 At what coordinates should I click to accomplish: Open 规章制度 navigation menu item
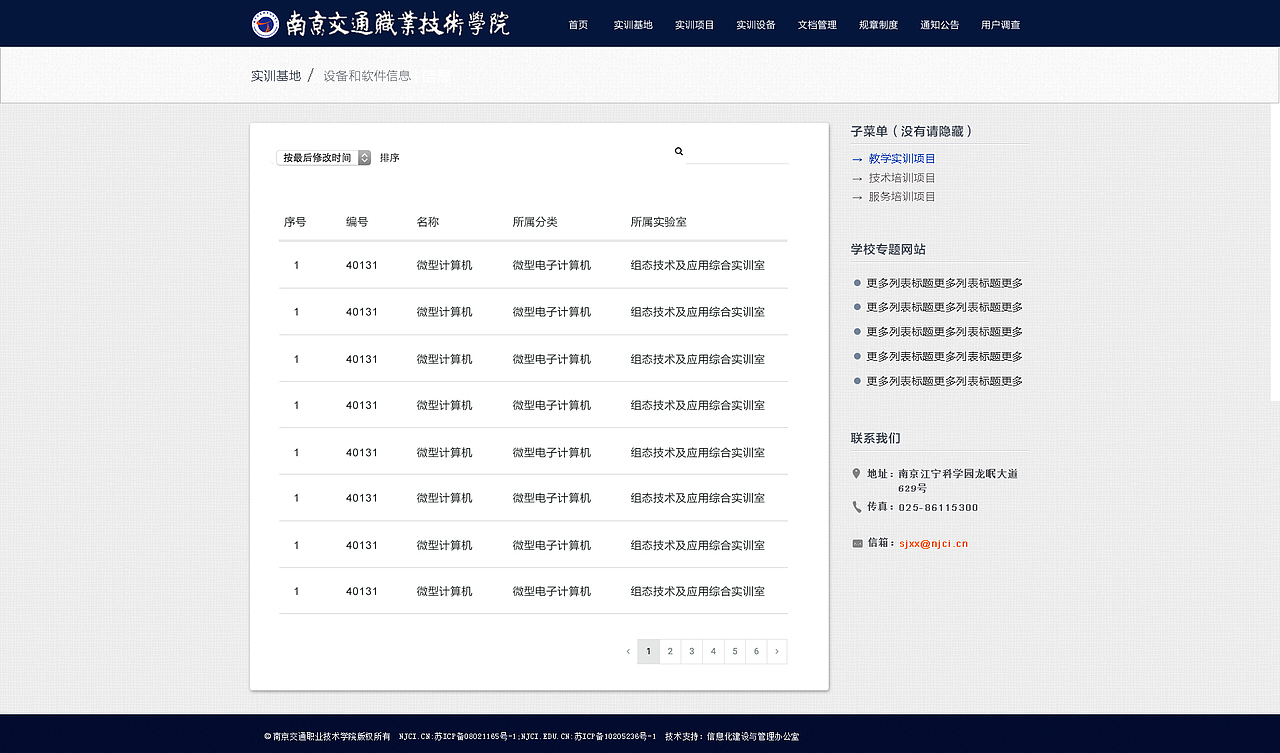(x=878, y=25)
